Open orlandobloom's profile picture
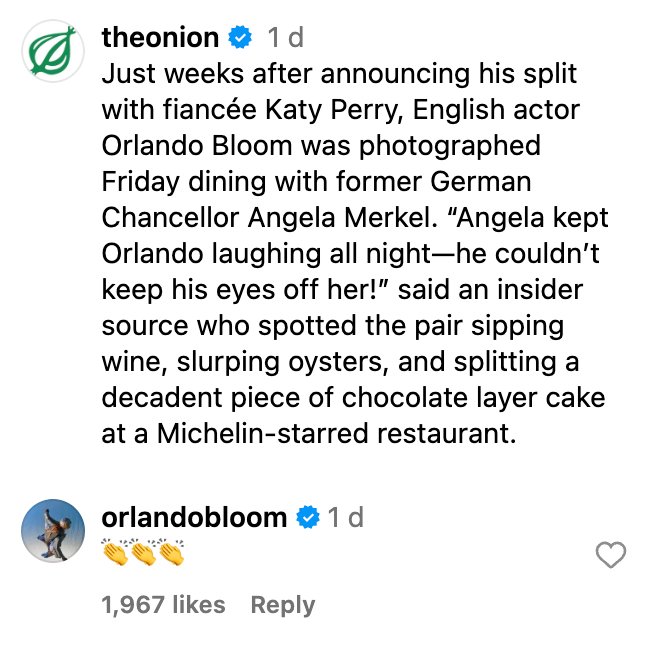Image resolution: width=658 pixels, height=646 pixels. (x=53, y=530)
